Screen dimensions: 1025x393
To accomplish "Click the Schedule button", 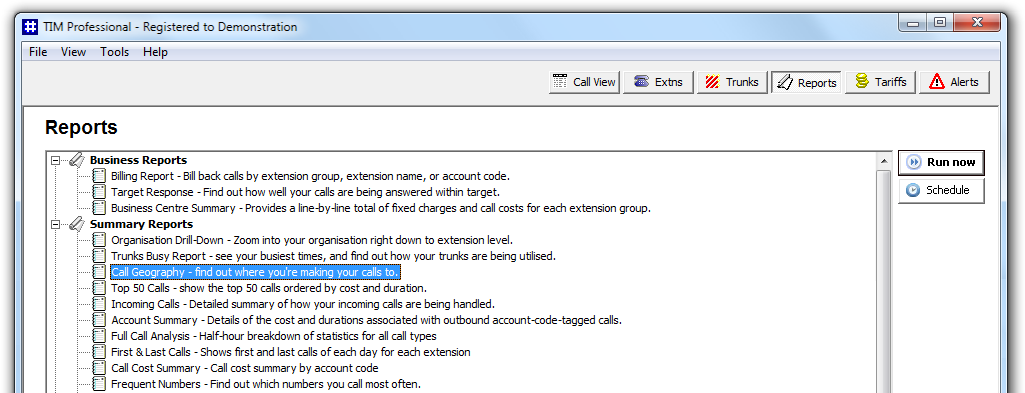I will pyautogui.click(x=941, y=190).
